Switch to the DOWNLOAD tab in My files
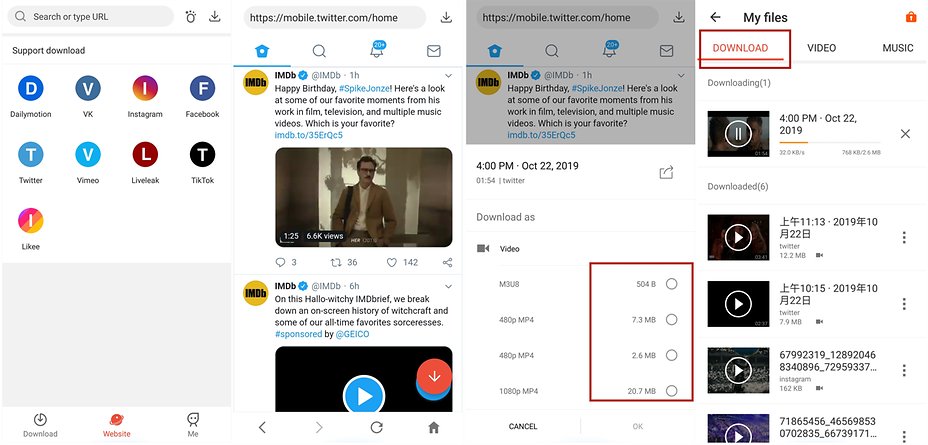 [740, 48]
